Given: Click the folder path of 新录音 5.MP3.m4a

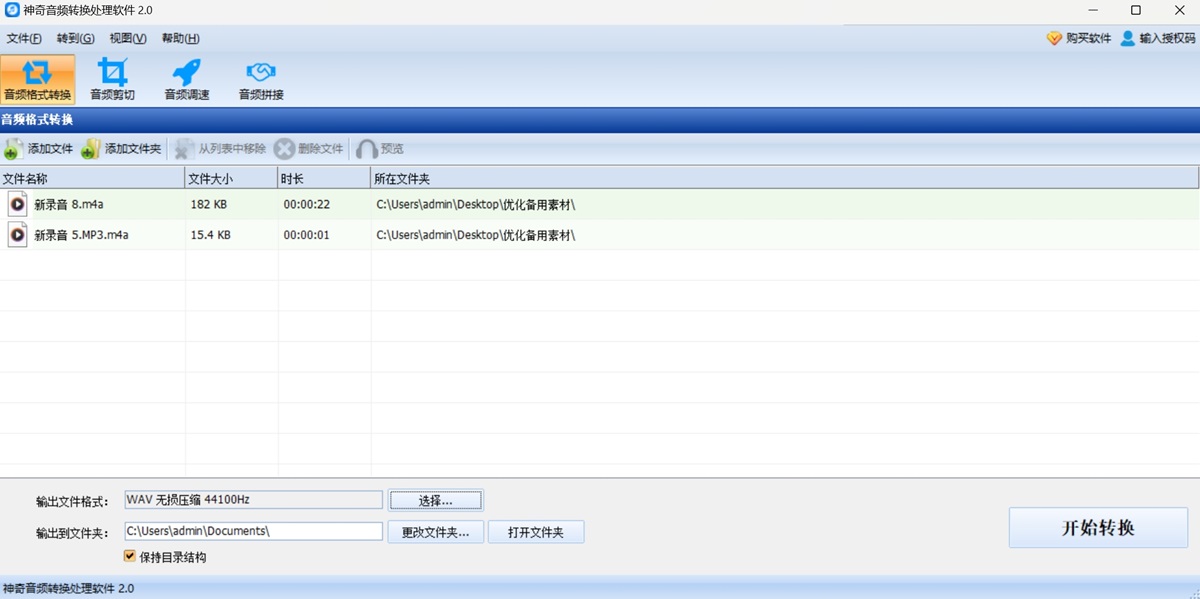Looking at the screenshot, I should [x=475, y=236].
